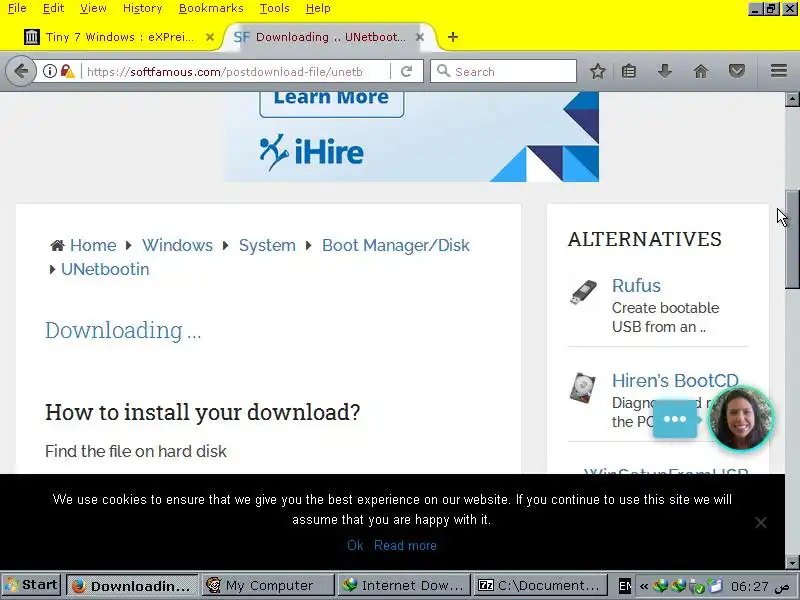Switch to My Computer taskbar item
This screenshot has width=800, height=600.
(268, 585)
